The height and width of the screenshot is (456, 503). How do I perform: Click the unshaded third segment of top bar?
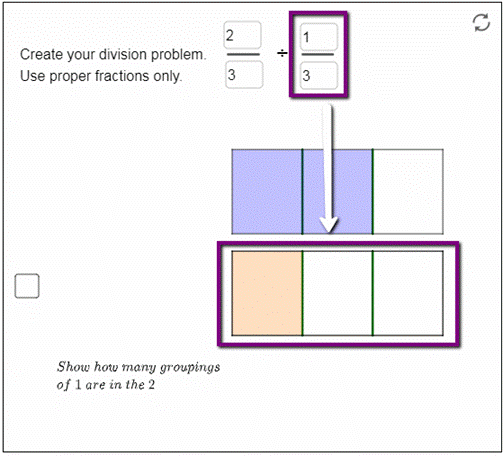408,191
